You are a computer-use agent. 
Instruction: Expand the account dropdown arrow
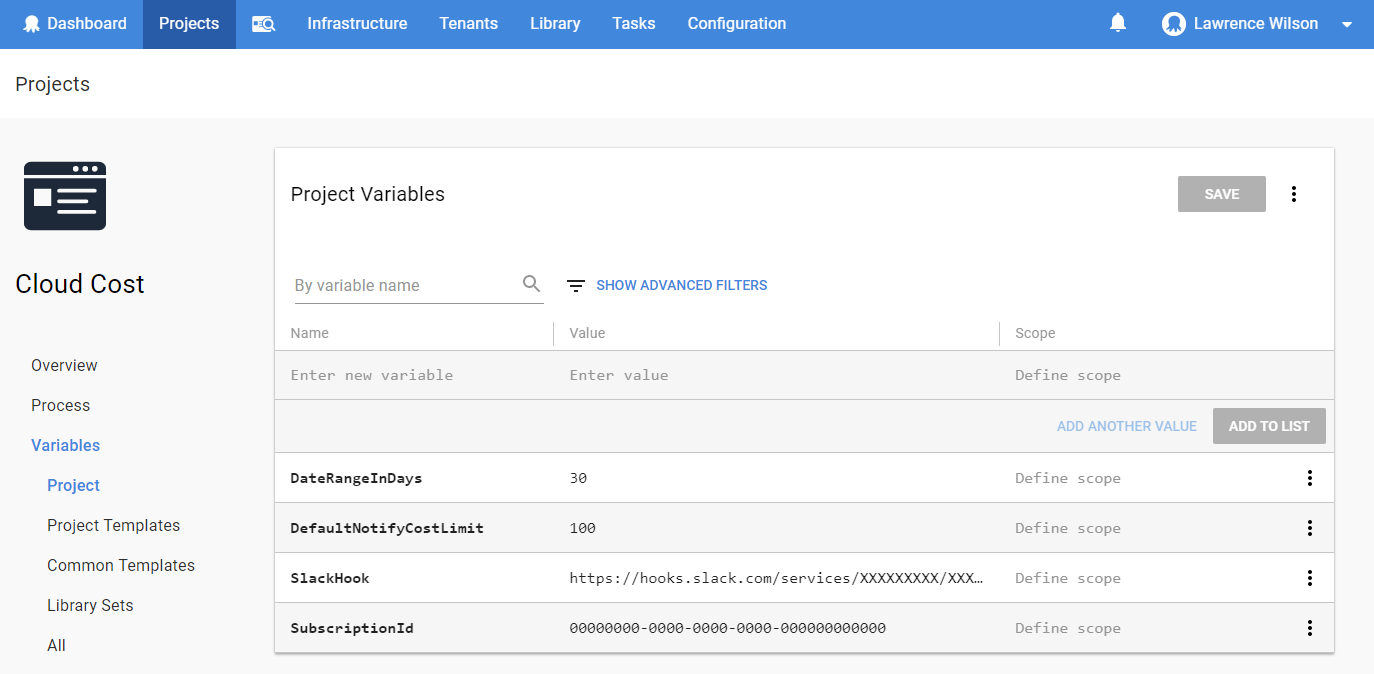pos(1347,23)
